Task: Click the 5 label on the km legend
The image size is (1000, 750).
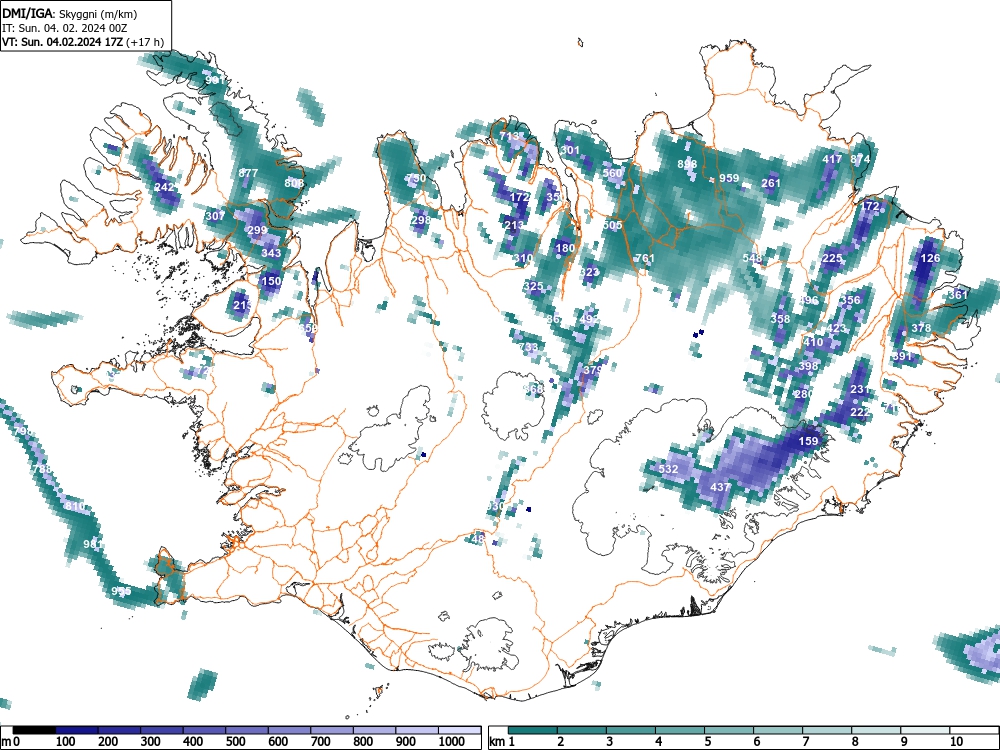Action: tap(707, 742)
